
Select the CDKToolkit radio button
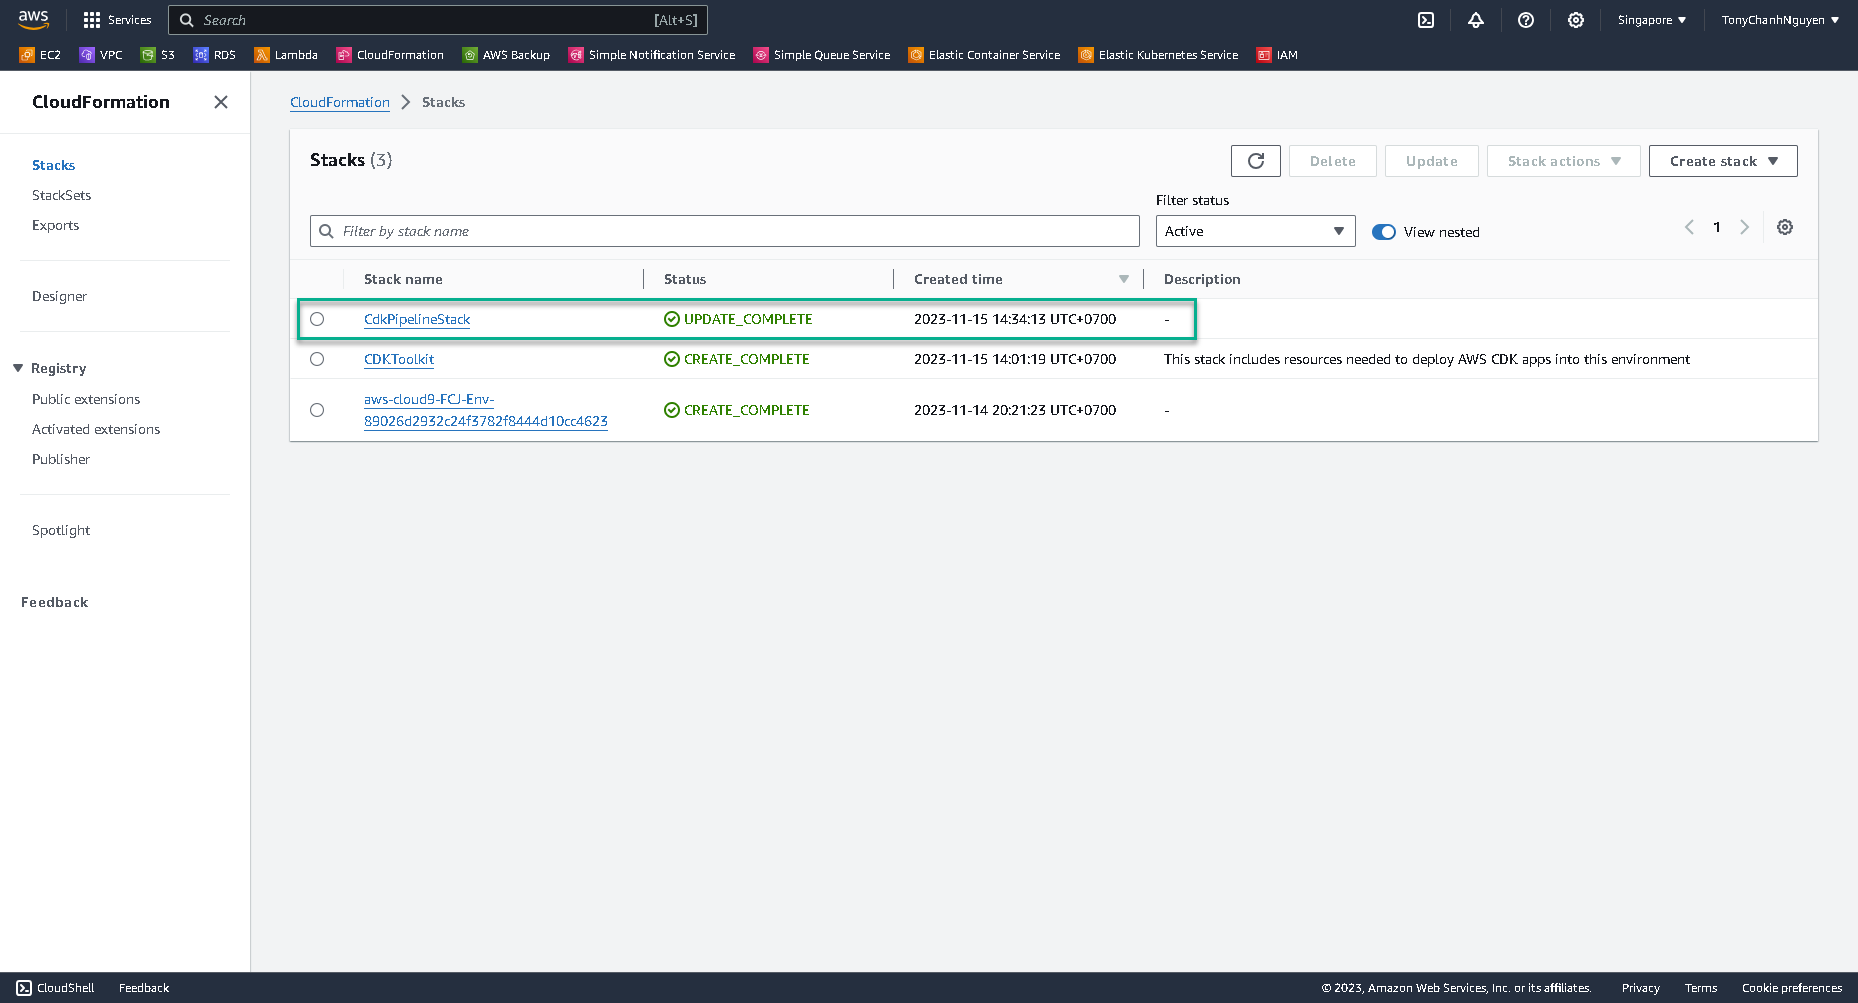(x=317, y=359)
